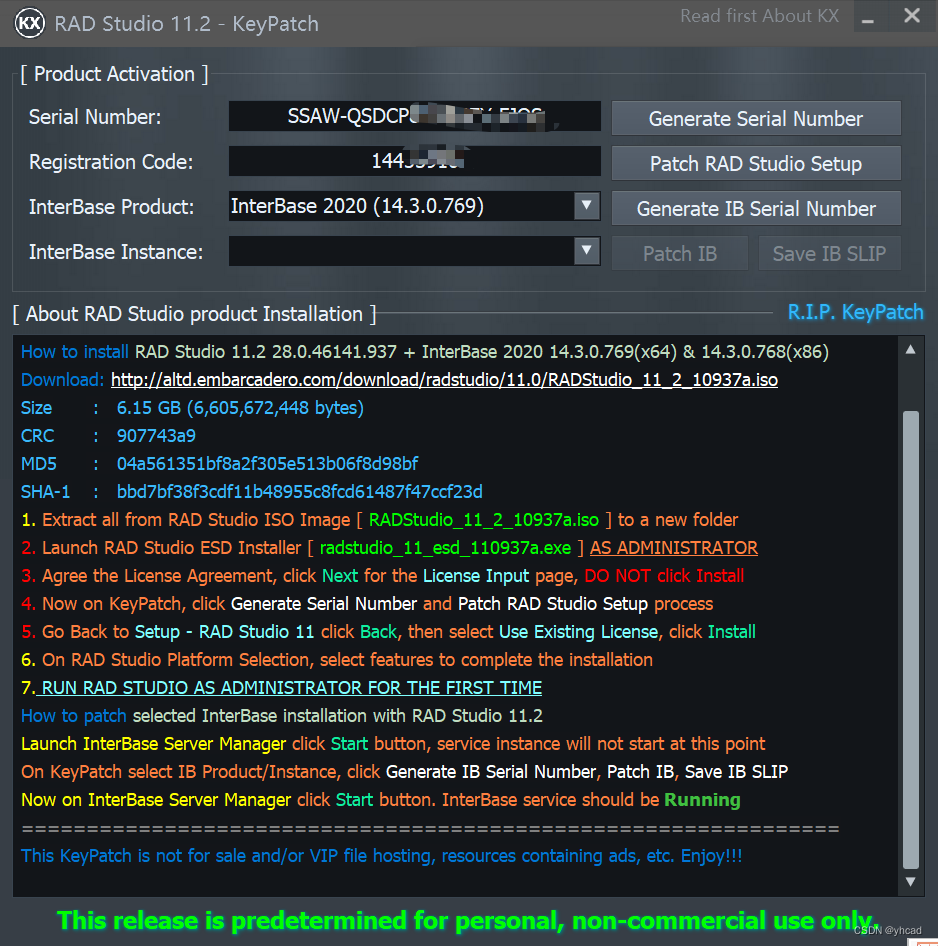The height and width of the screenshot is (946, 938).
Task: Click the 'DO NOT click Install' text
Action: (x=664, y=576)
